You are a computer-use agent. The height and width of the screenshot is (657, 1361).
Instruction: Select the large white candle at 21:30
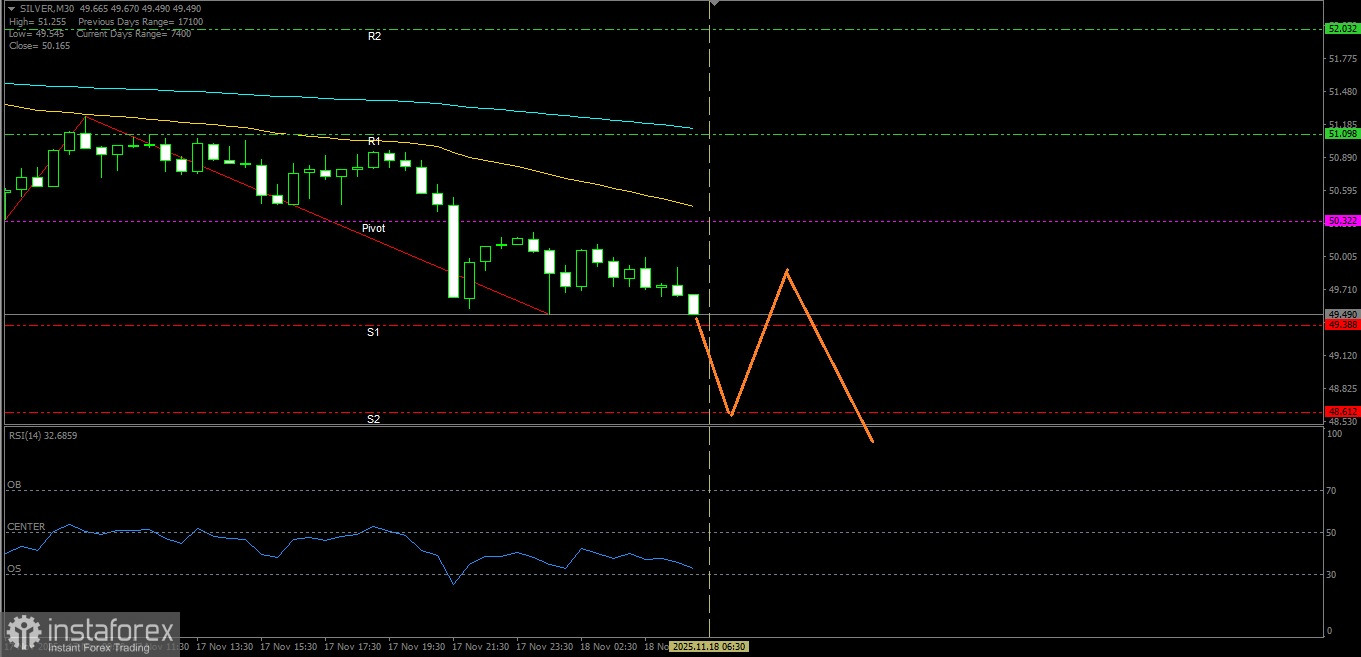[x=454, y=251]
